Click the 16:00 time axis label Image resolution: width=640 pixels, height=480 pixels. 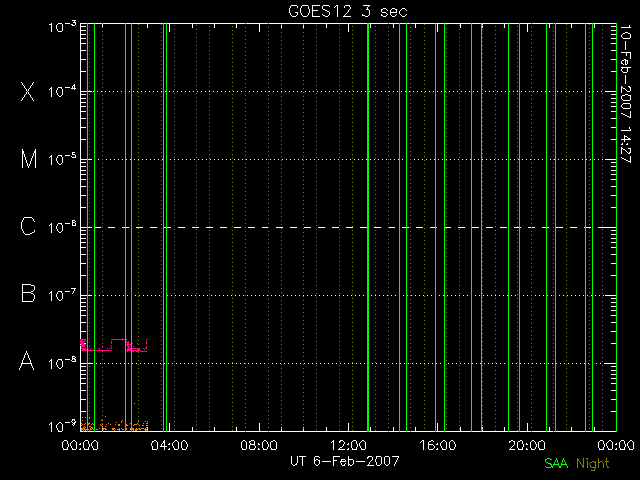(438, 445)
